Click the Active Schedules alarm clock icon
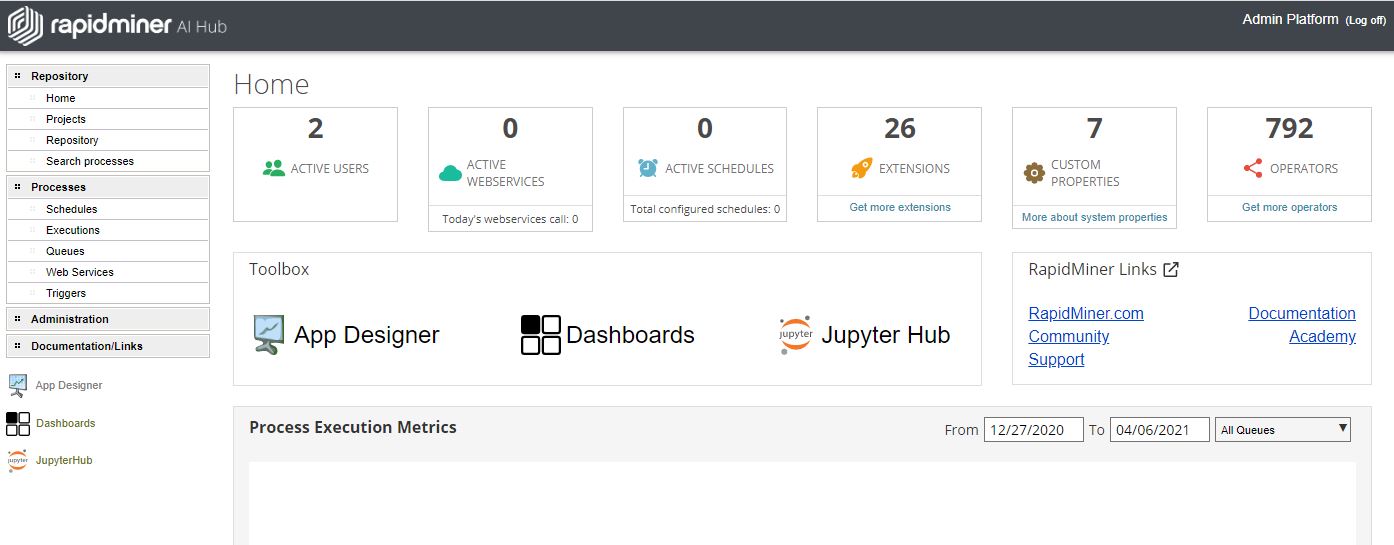Viewport: 1394px width, 545px height. (x=648, y=168)
